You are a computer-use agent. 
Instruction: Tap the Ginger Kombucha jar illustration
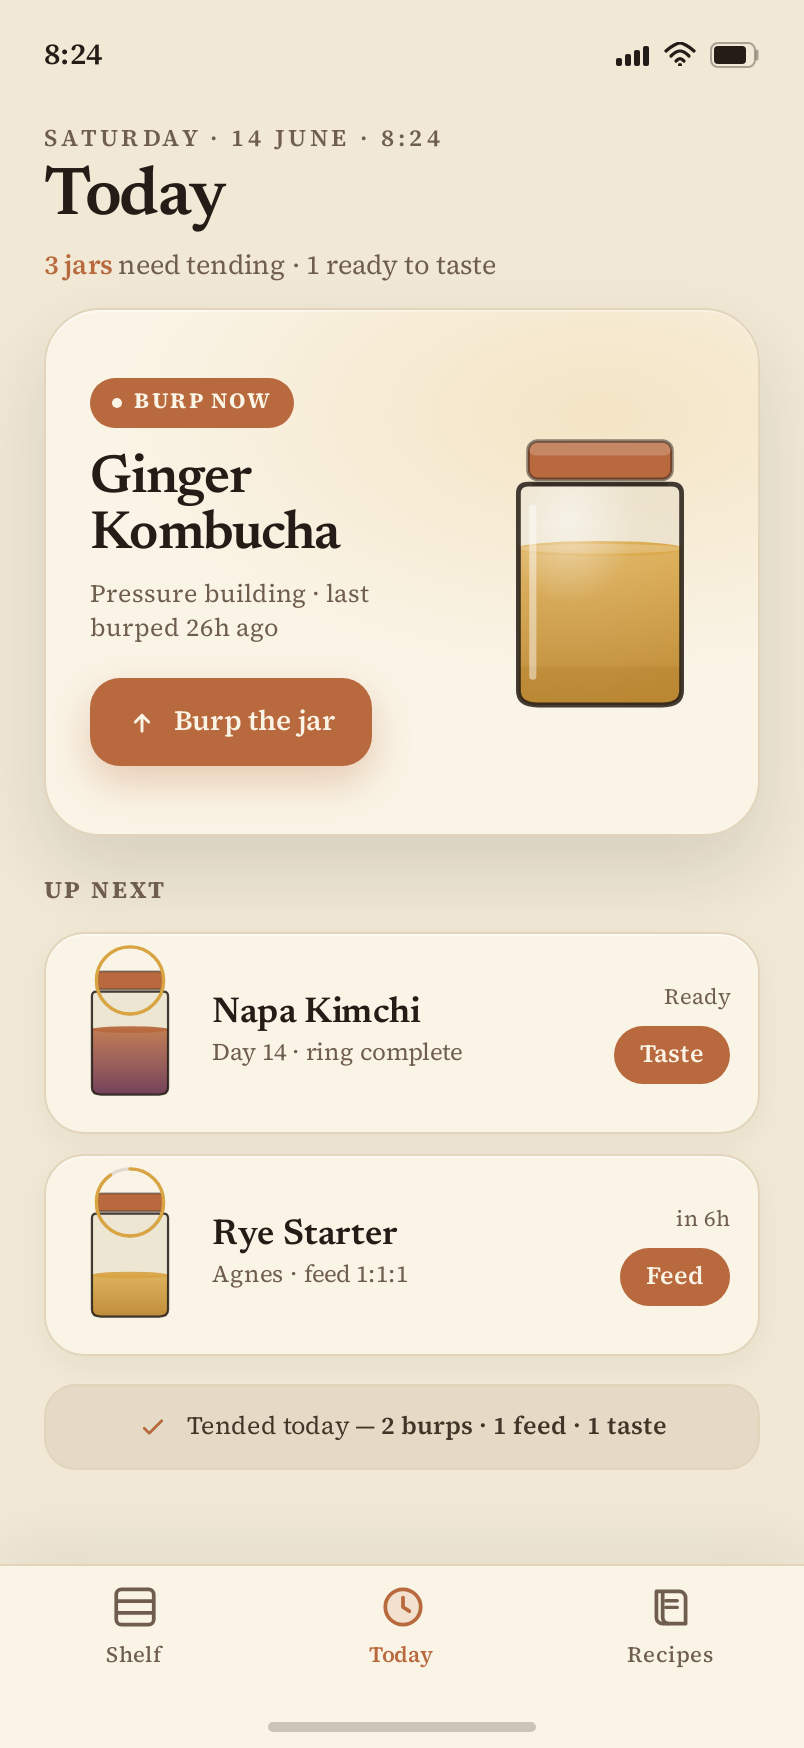pos(600,573)
